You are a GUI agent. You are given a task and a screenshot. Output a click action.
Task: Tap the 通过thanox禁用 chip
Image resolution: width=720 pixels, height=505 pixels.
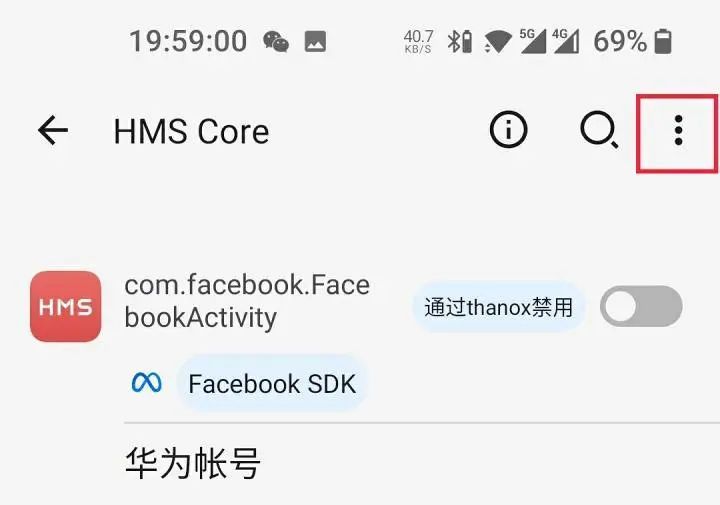[499, 307]
